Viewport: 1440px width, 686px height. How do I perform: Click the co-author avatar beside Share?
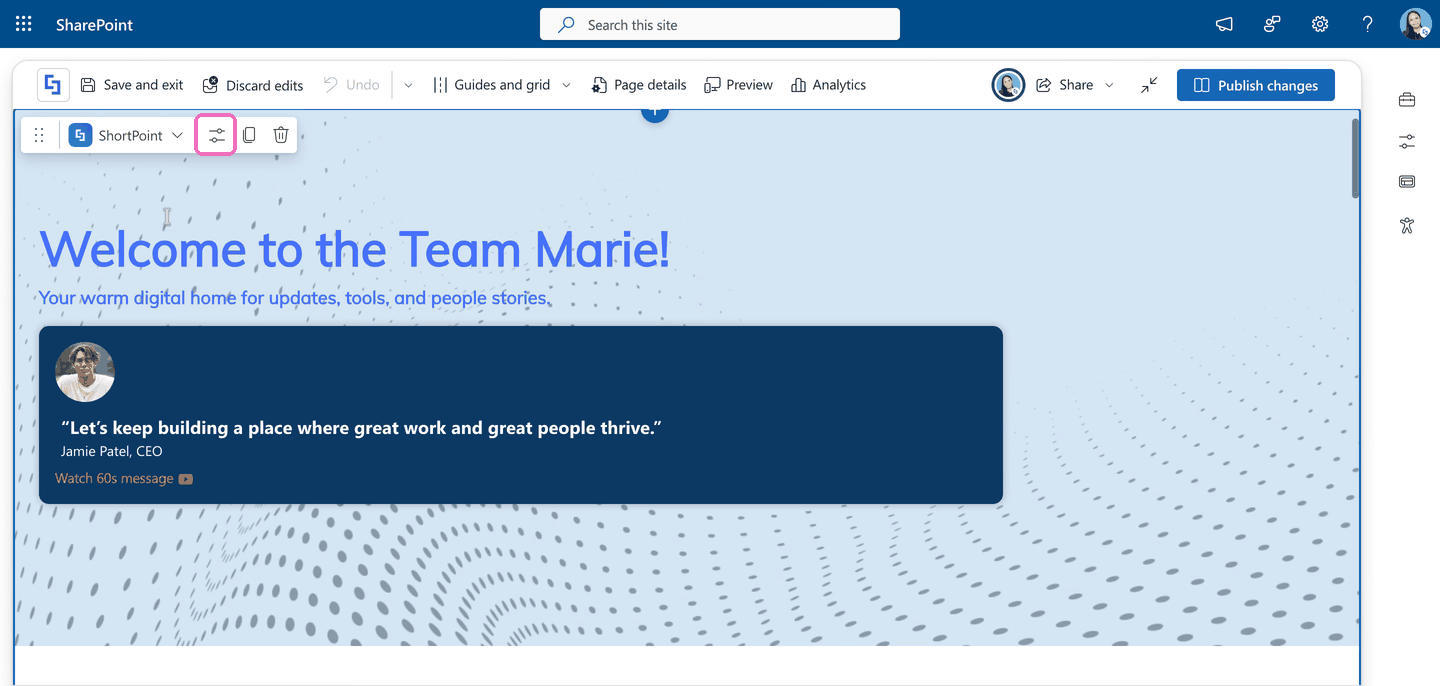tap(1008, 85)
